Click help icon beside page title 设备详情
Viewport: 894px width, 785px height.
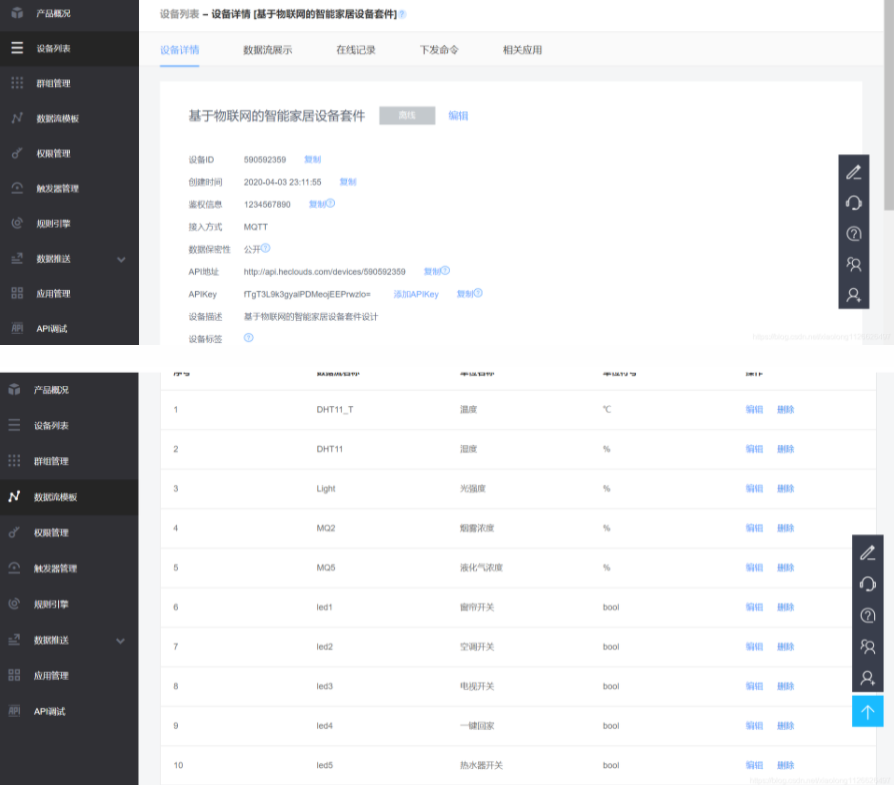[x=403, y=14]
